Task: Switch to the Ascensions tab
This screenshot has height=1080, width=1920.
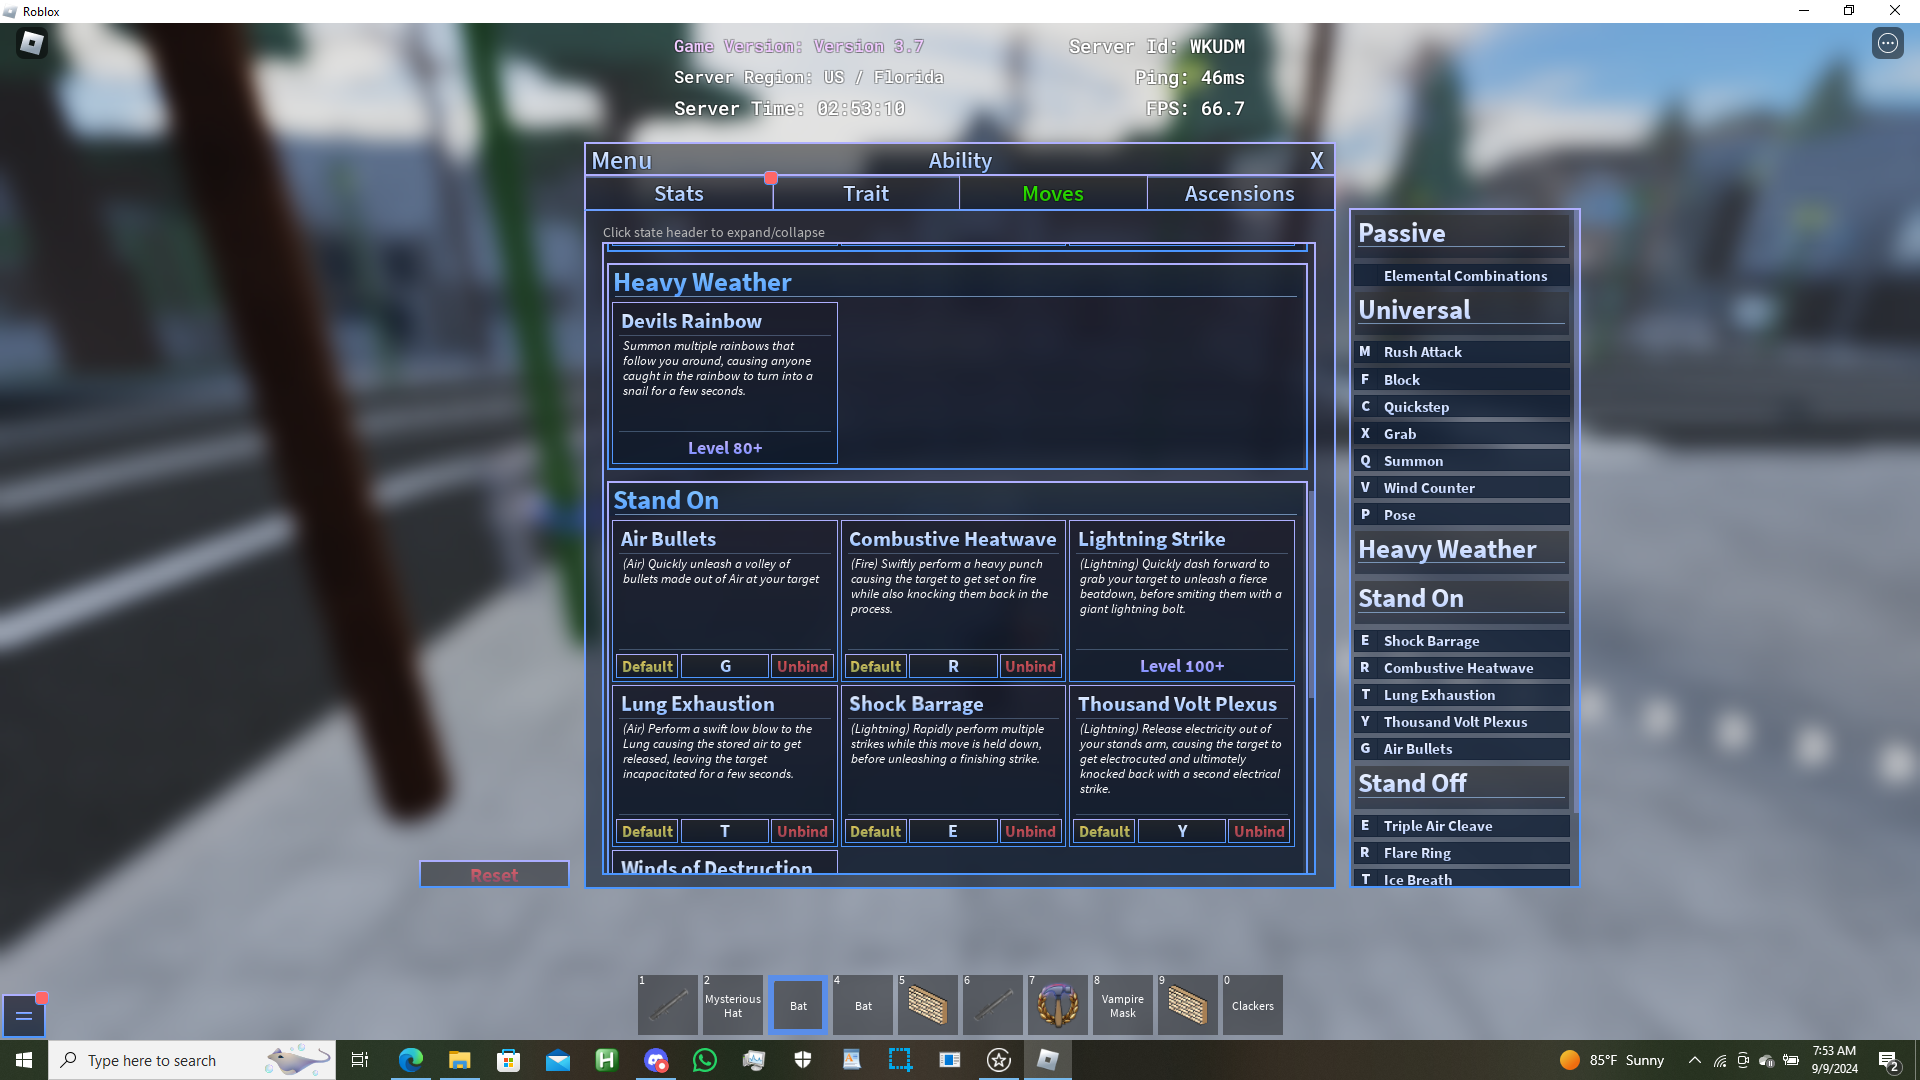Action: point(1239,194)
